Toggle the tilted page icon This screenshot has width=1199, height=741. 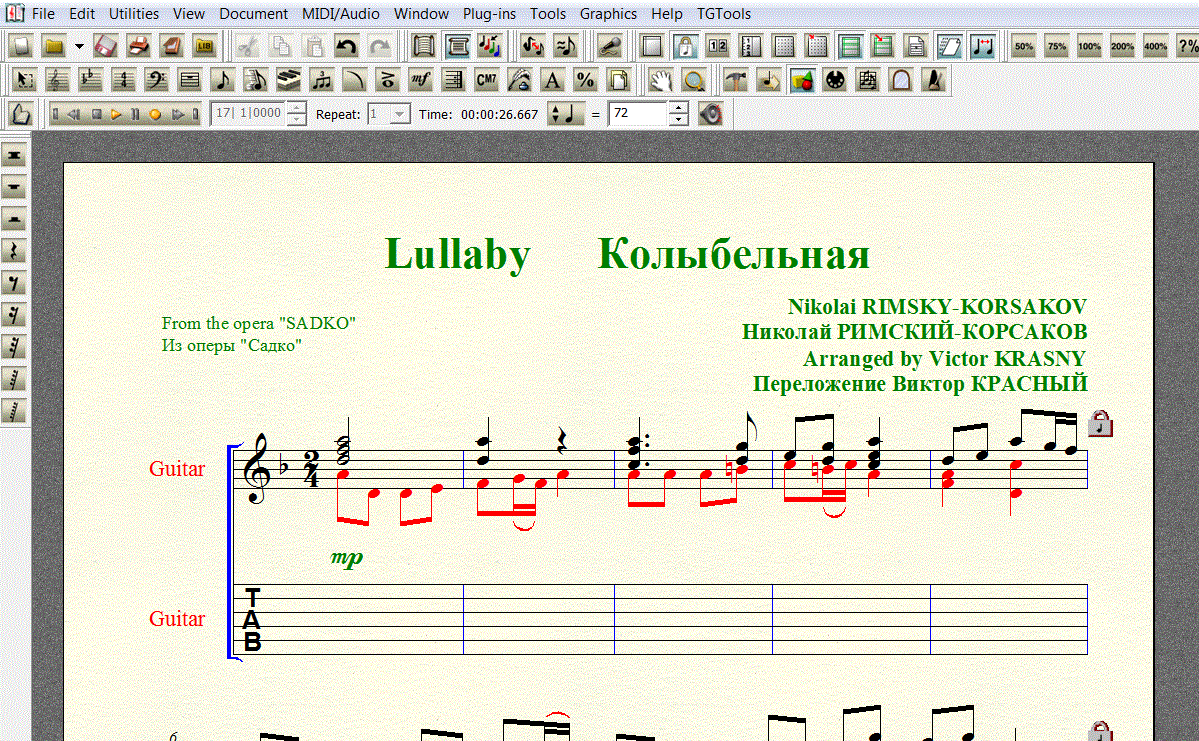(x=949, y=46)
